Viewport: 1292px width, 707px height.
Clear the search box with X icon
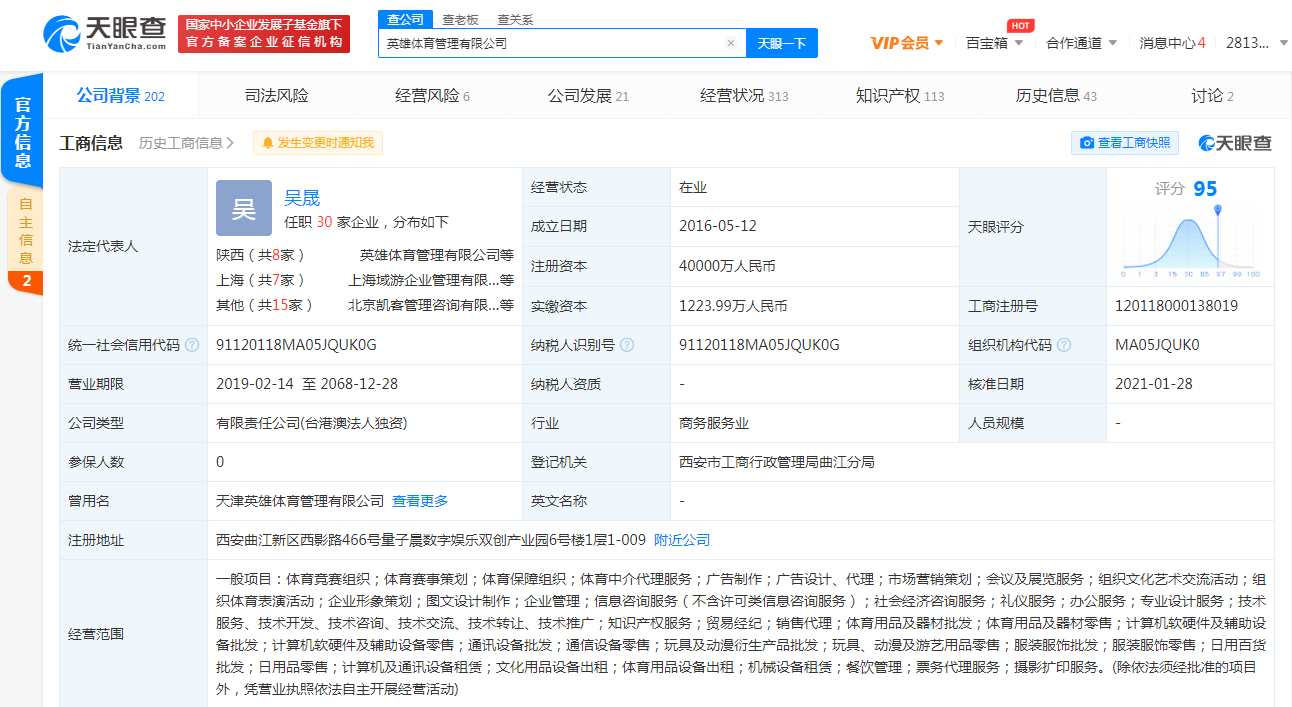[x=730, y=43]
